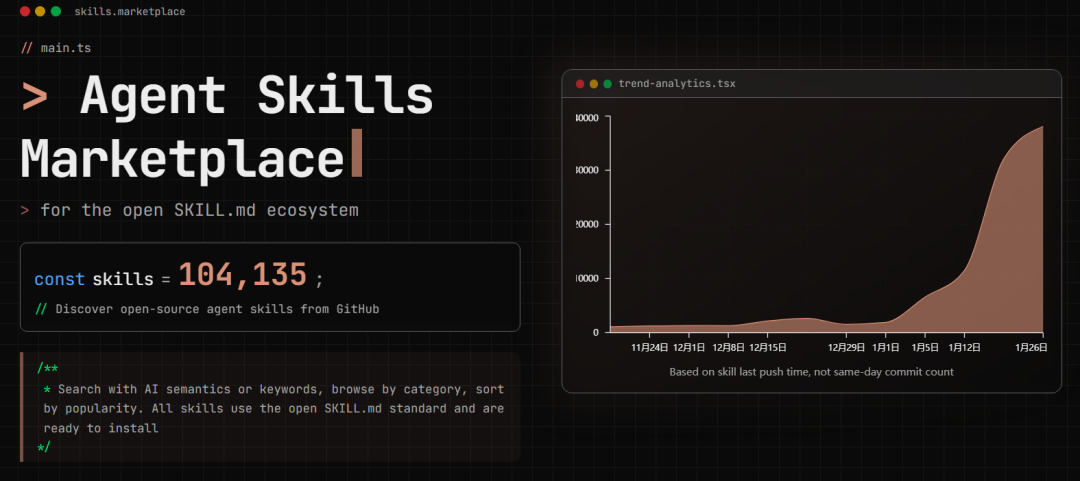Click the Discover open-source agent skills comment
1080x481 pixels.
click(x=207, y=309)
